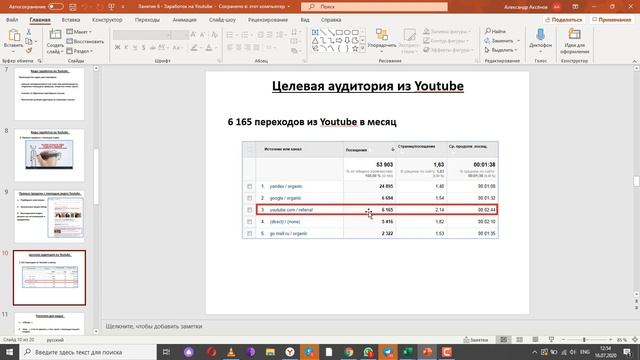Open Customize Quick Access Toolbar dropdown

(123, 7)
